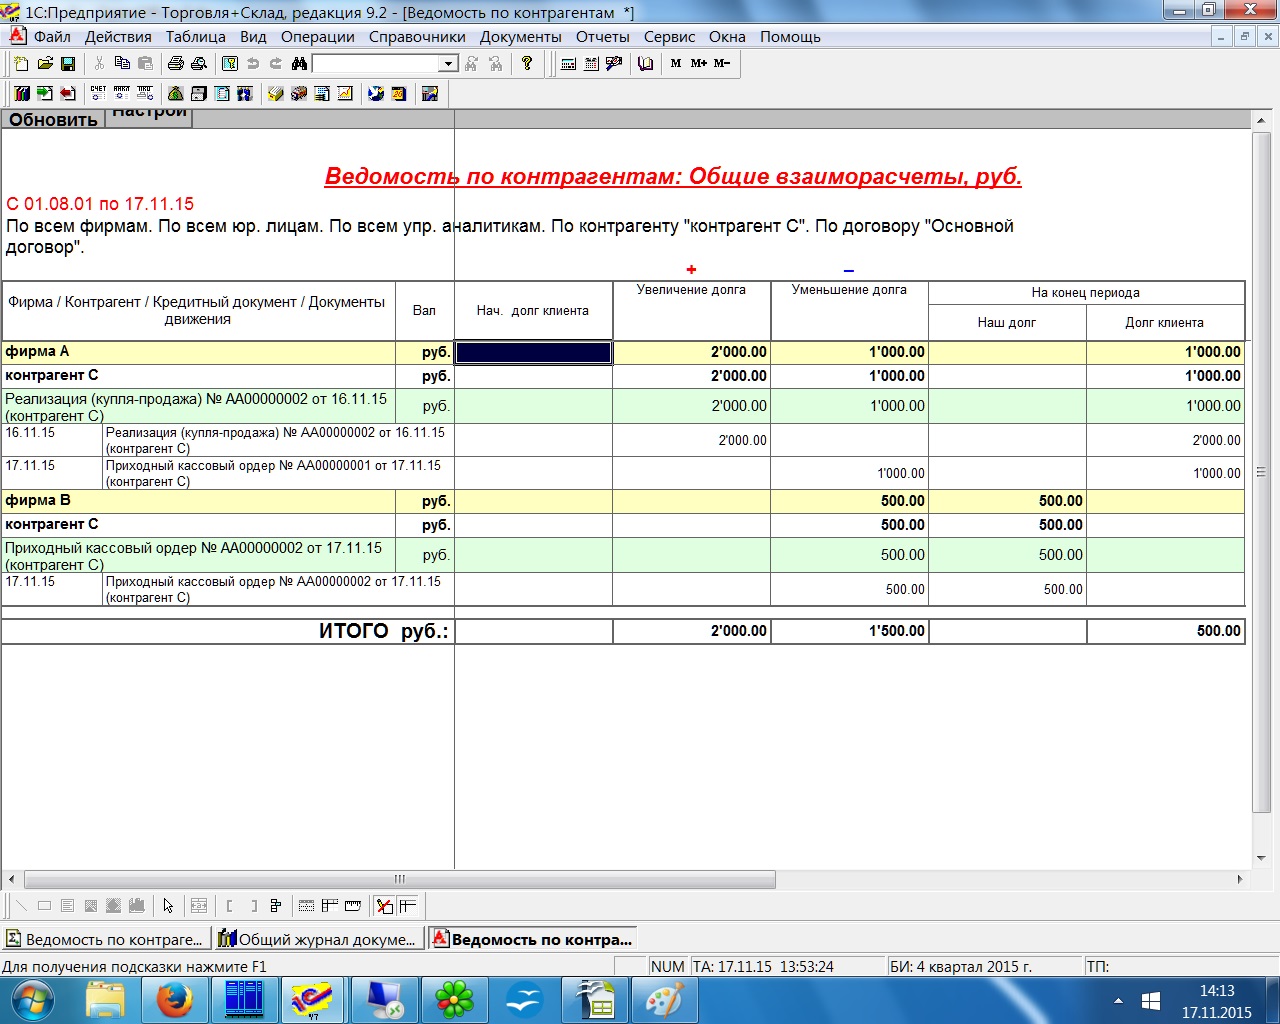Click the Счет invoice document icon
The image size is (1280, 1024).
point(98,94)
